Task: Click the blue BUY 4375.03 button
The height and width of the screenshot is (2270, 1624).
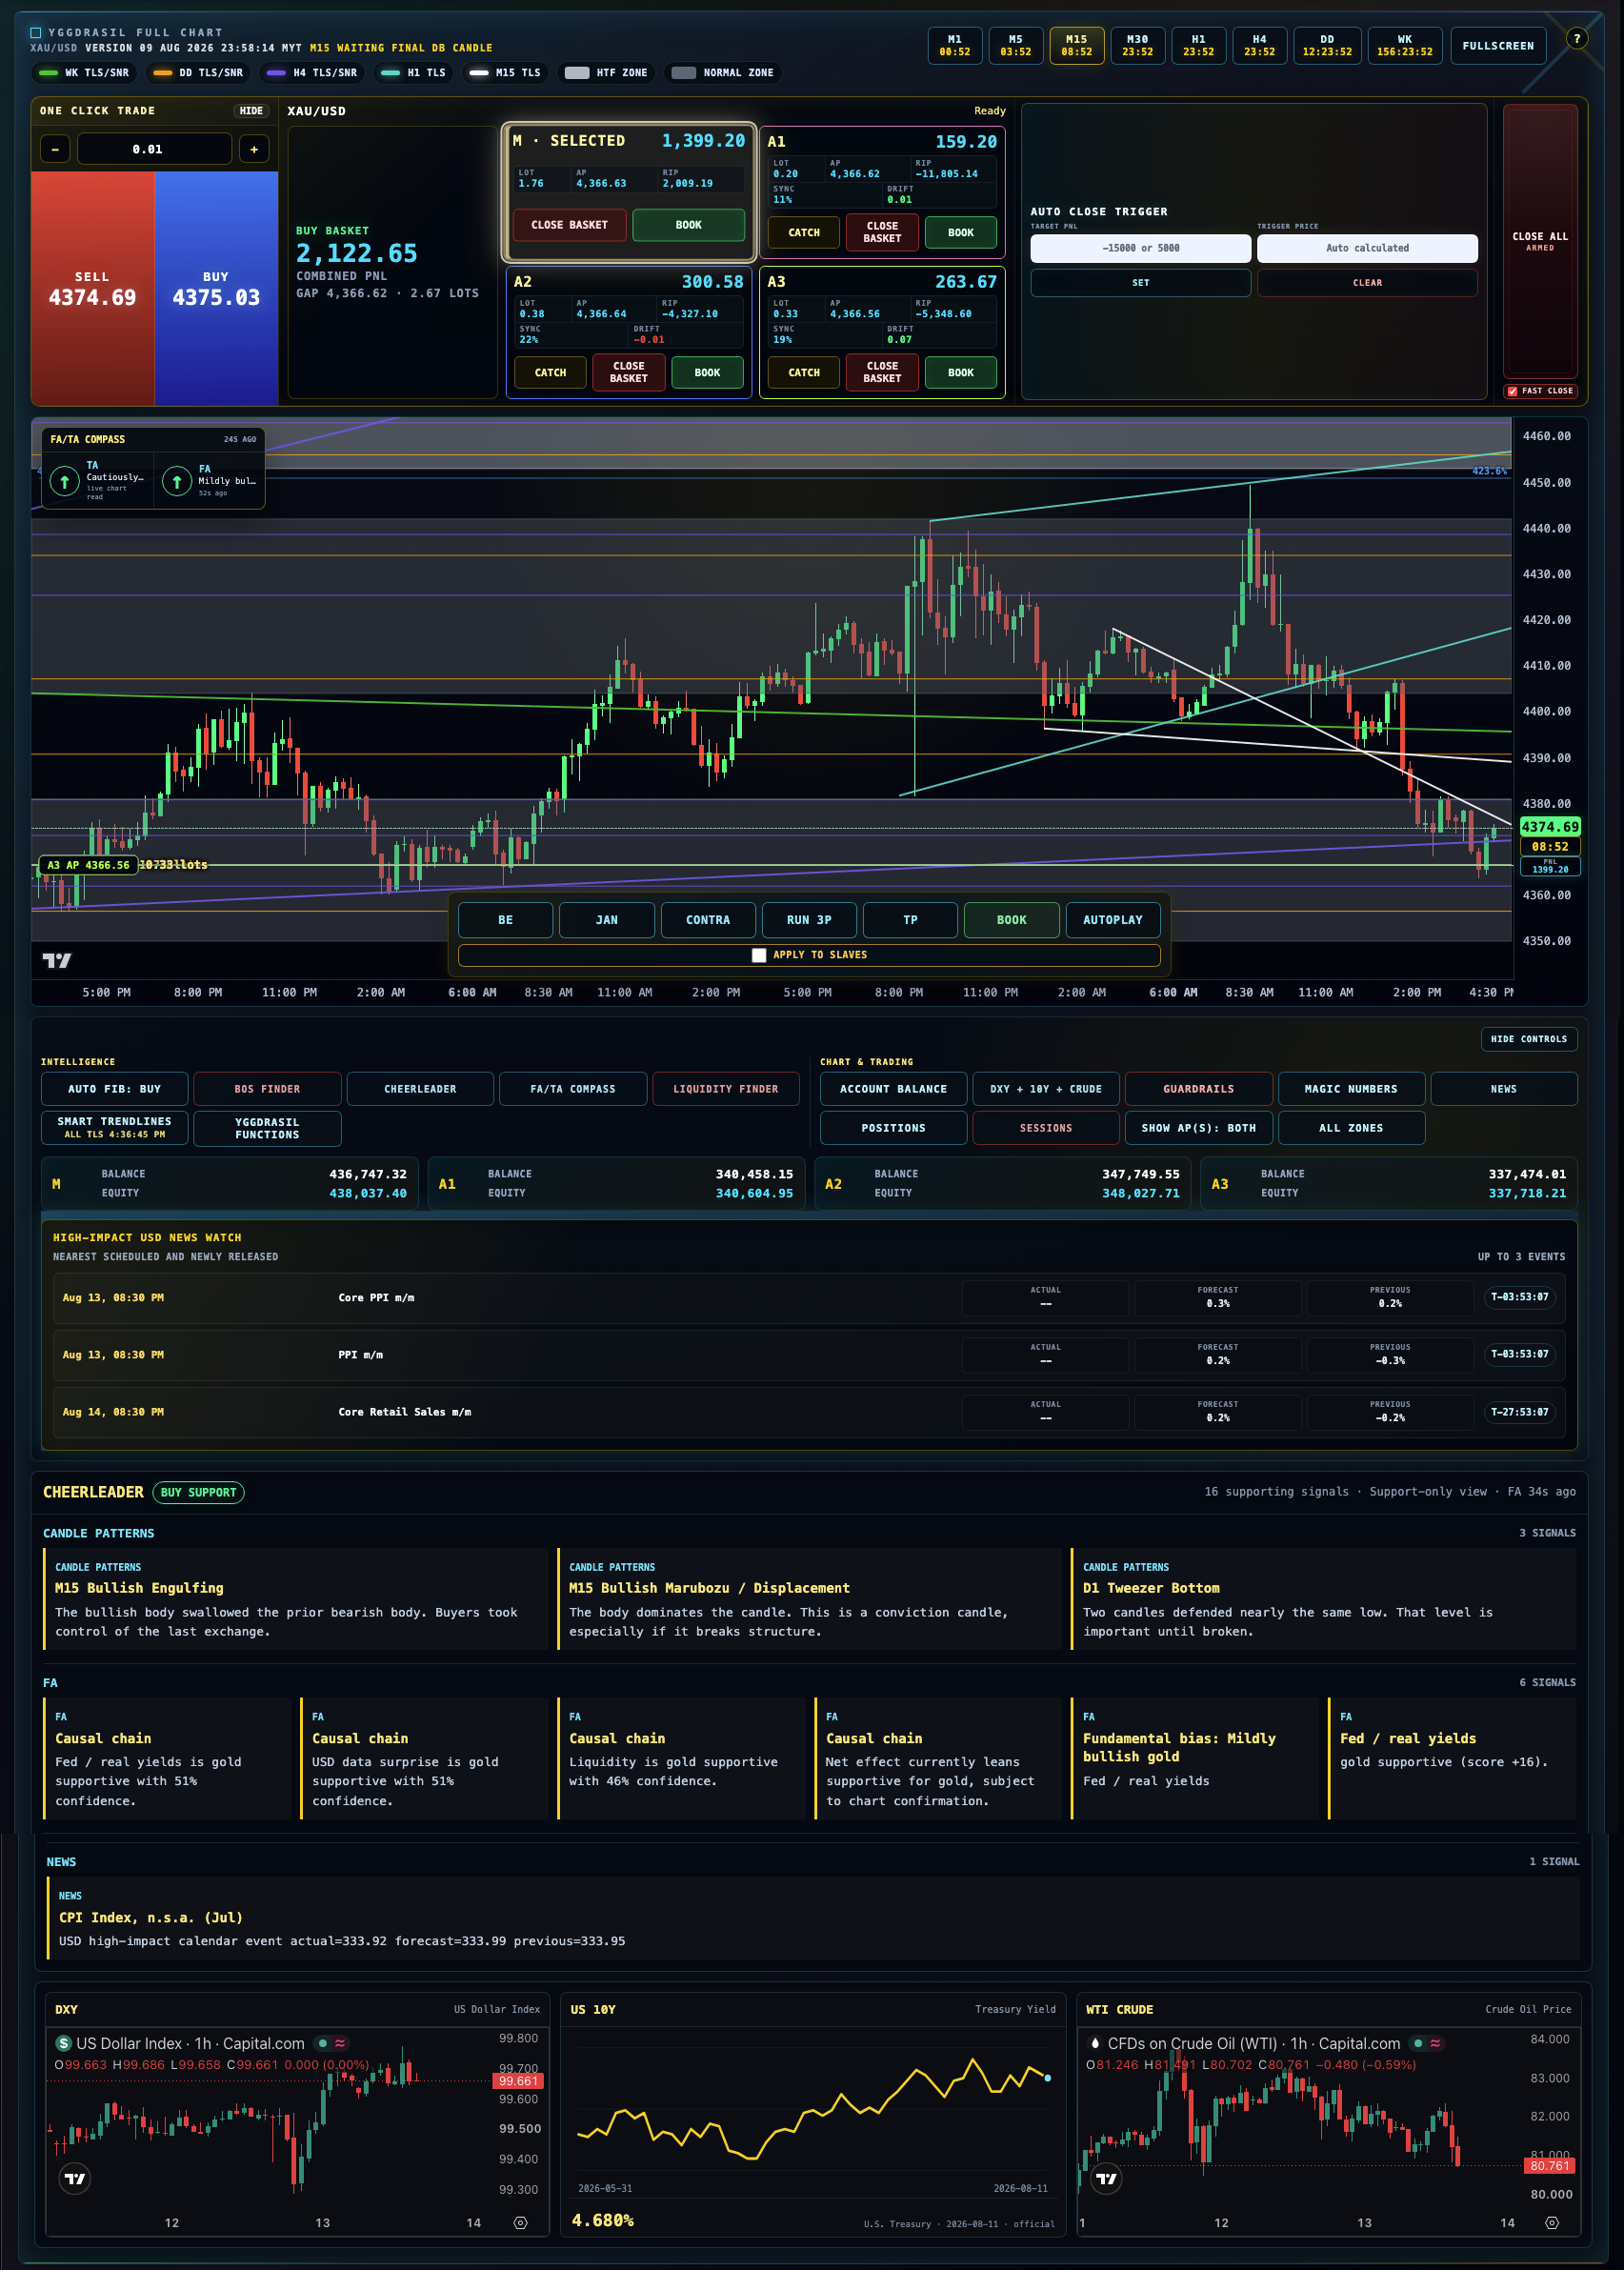Action: pyautogui.click(x=216, y=288)
